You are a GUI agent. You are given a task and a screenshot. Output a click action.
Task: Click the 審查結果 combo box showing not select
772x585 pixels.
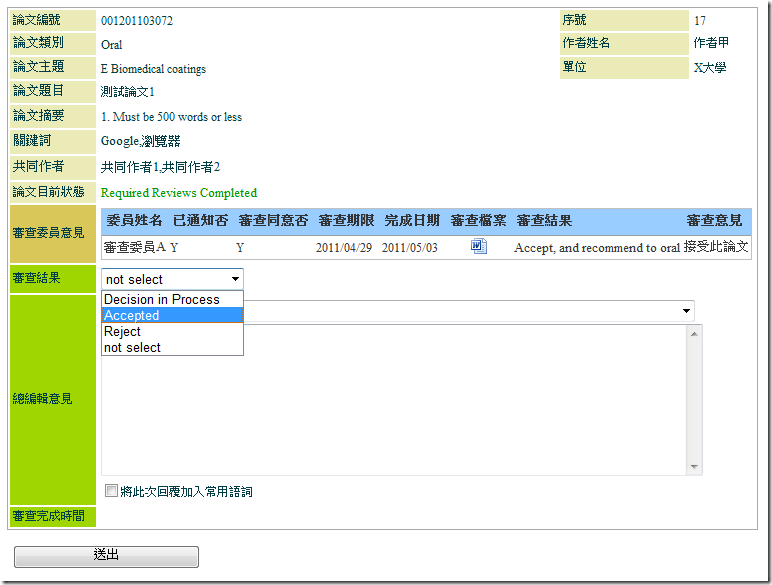pos(172,279)
